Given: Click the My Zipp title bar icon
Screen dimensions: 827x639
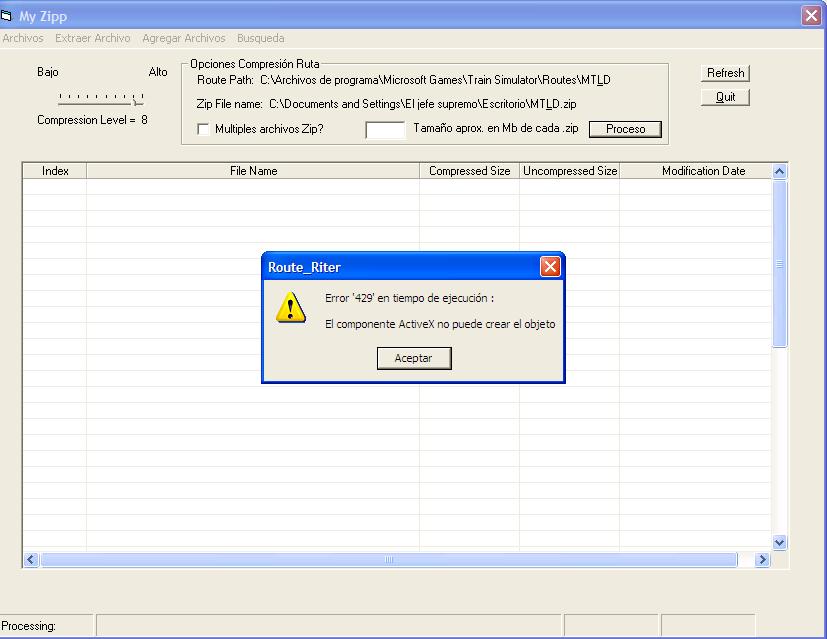Looking at the screenshot, I should pyautogui.click(x=8, y=16).
